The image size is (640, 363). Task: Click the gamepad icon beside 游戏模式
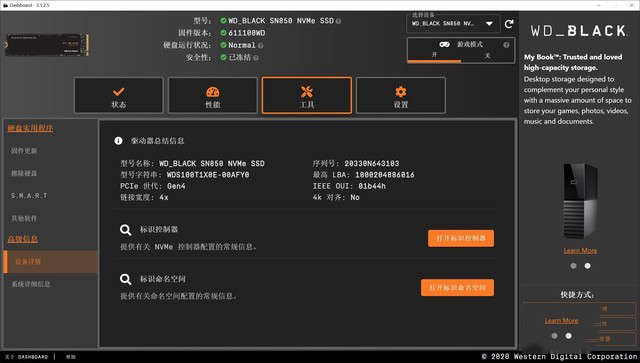click(x=444, y=45)
